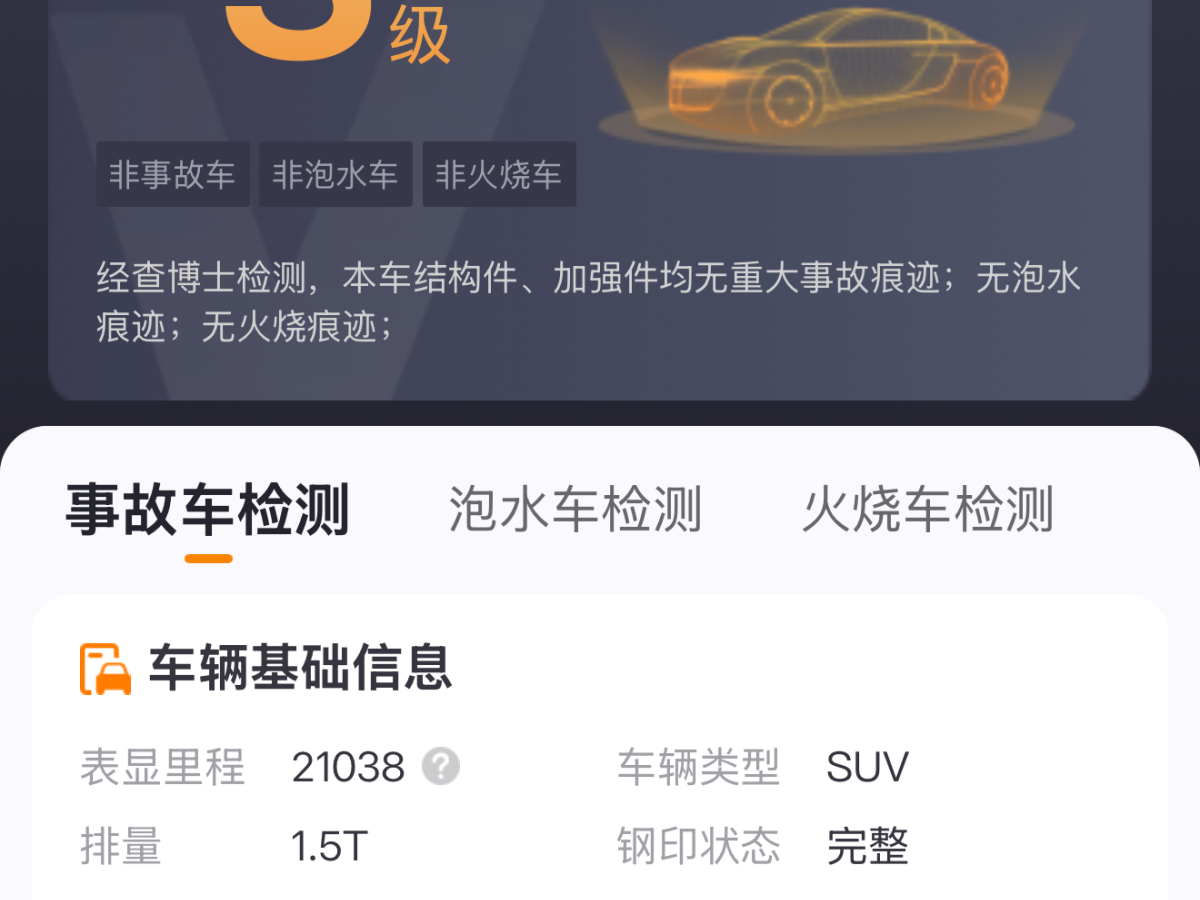Tap the 非火烧车 tag
Viewport: 1200px width, 900px height.
pyautogui.click(x=499, y=174)
